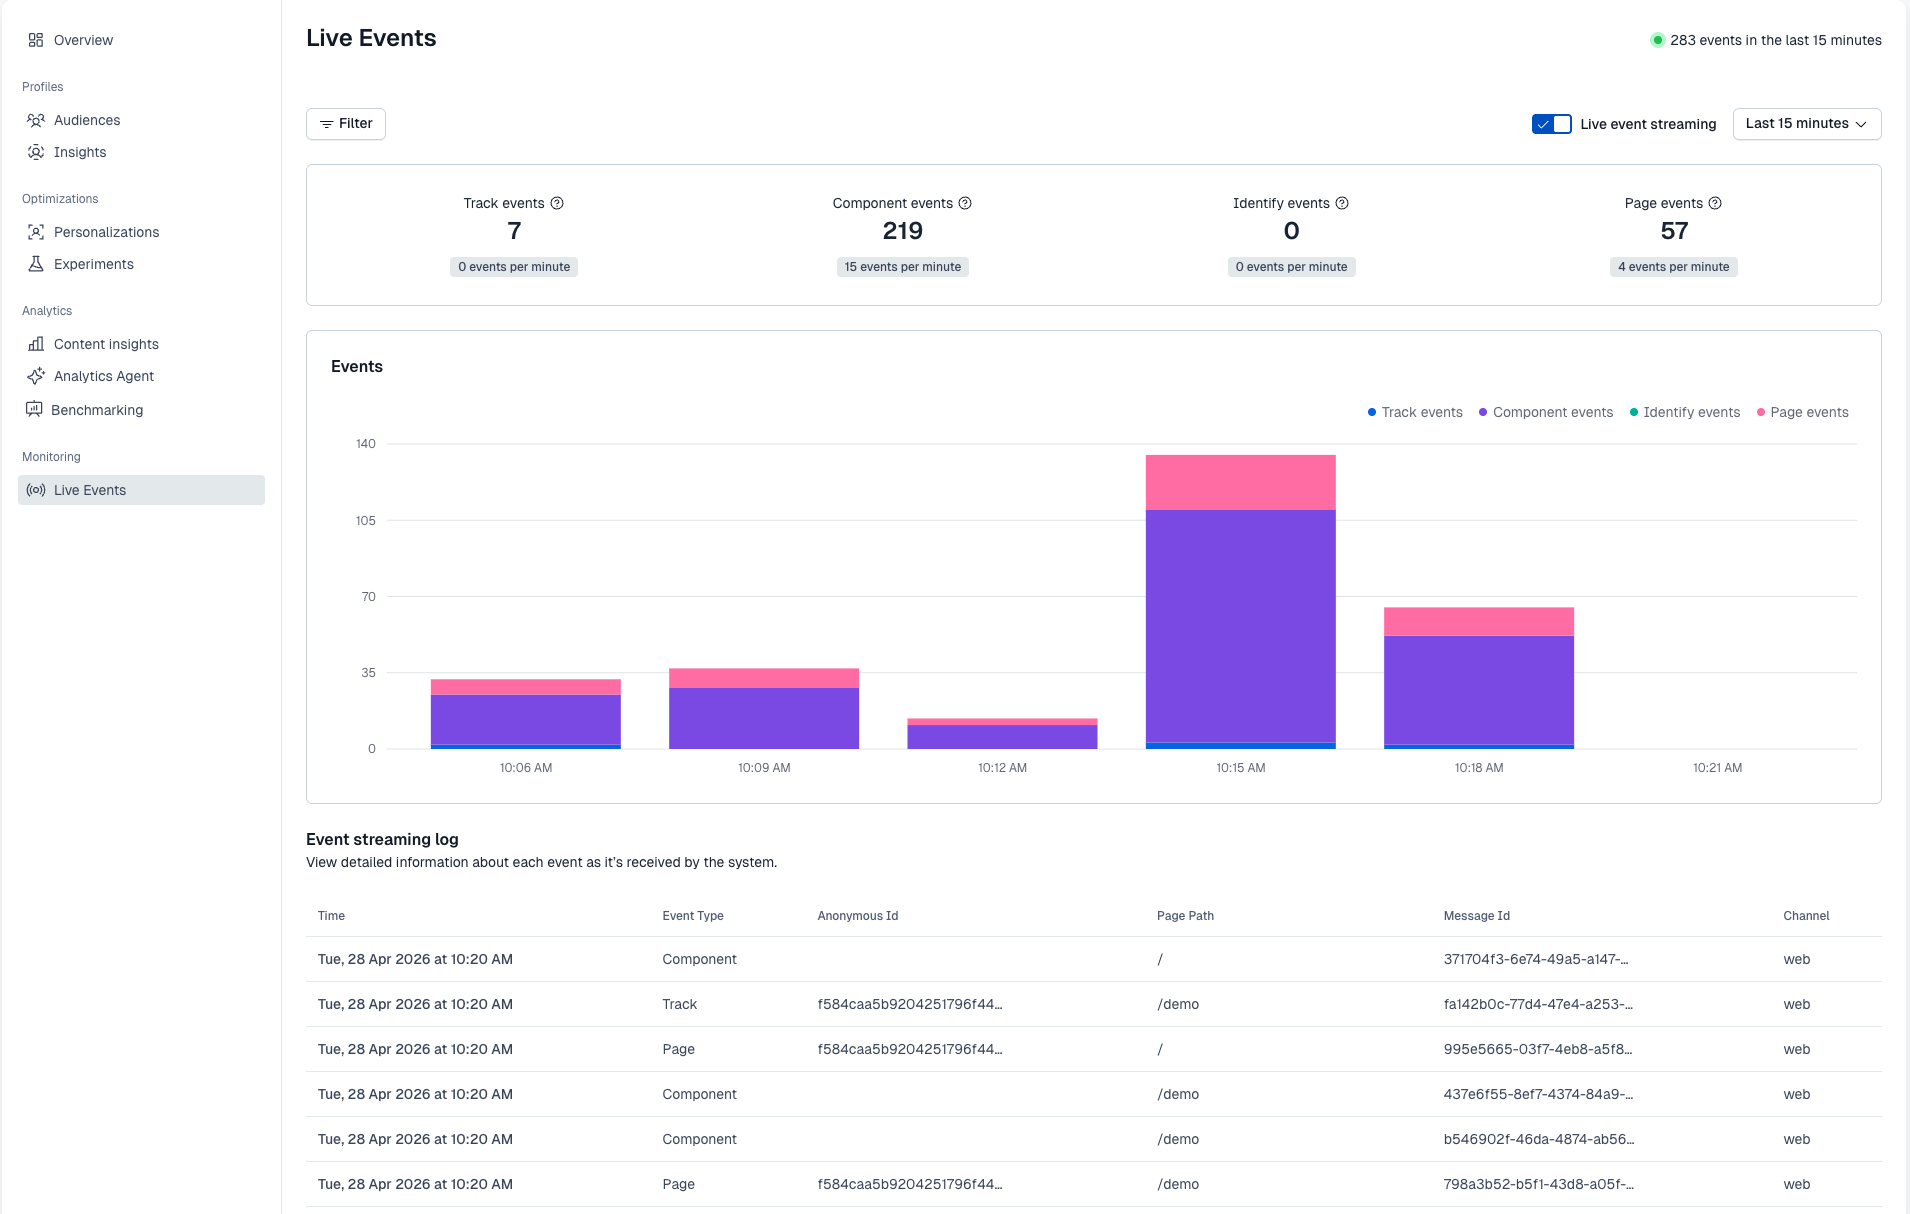
Task: Click the Analytics Agent sparkle icon
Action: pyautogui.click(x=36, y=376)
